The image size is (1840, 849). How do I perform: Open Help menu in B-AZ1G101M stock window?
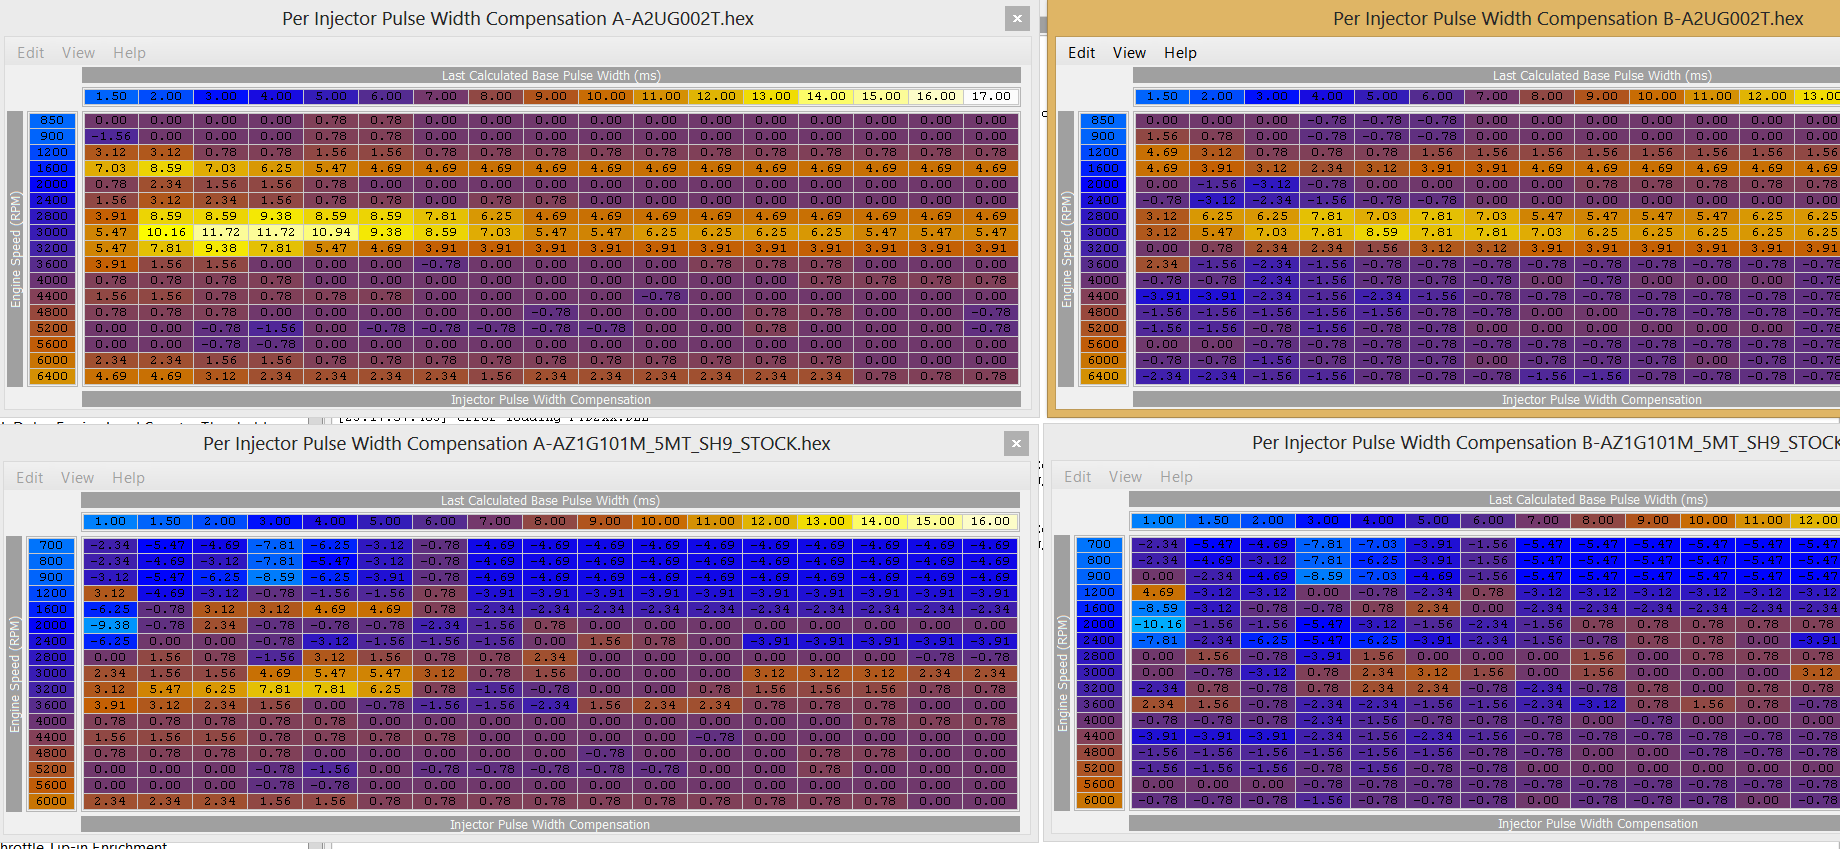(1176, 477)
